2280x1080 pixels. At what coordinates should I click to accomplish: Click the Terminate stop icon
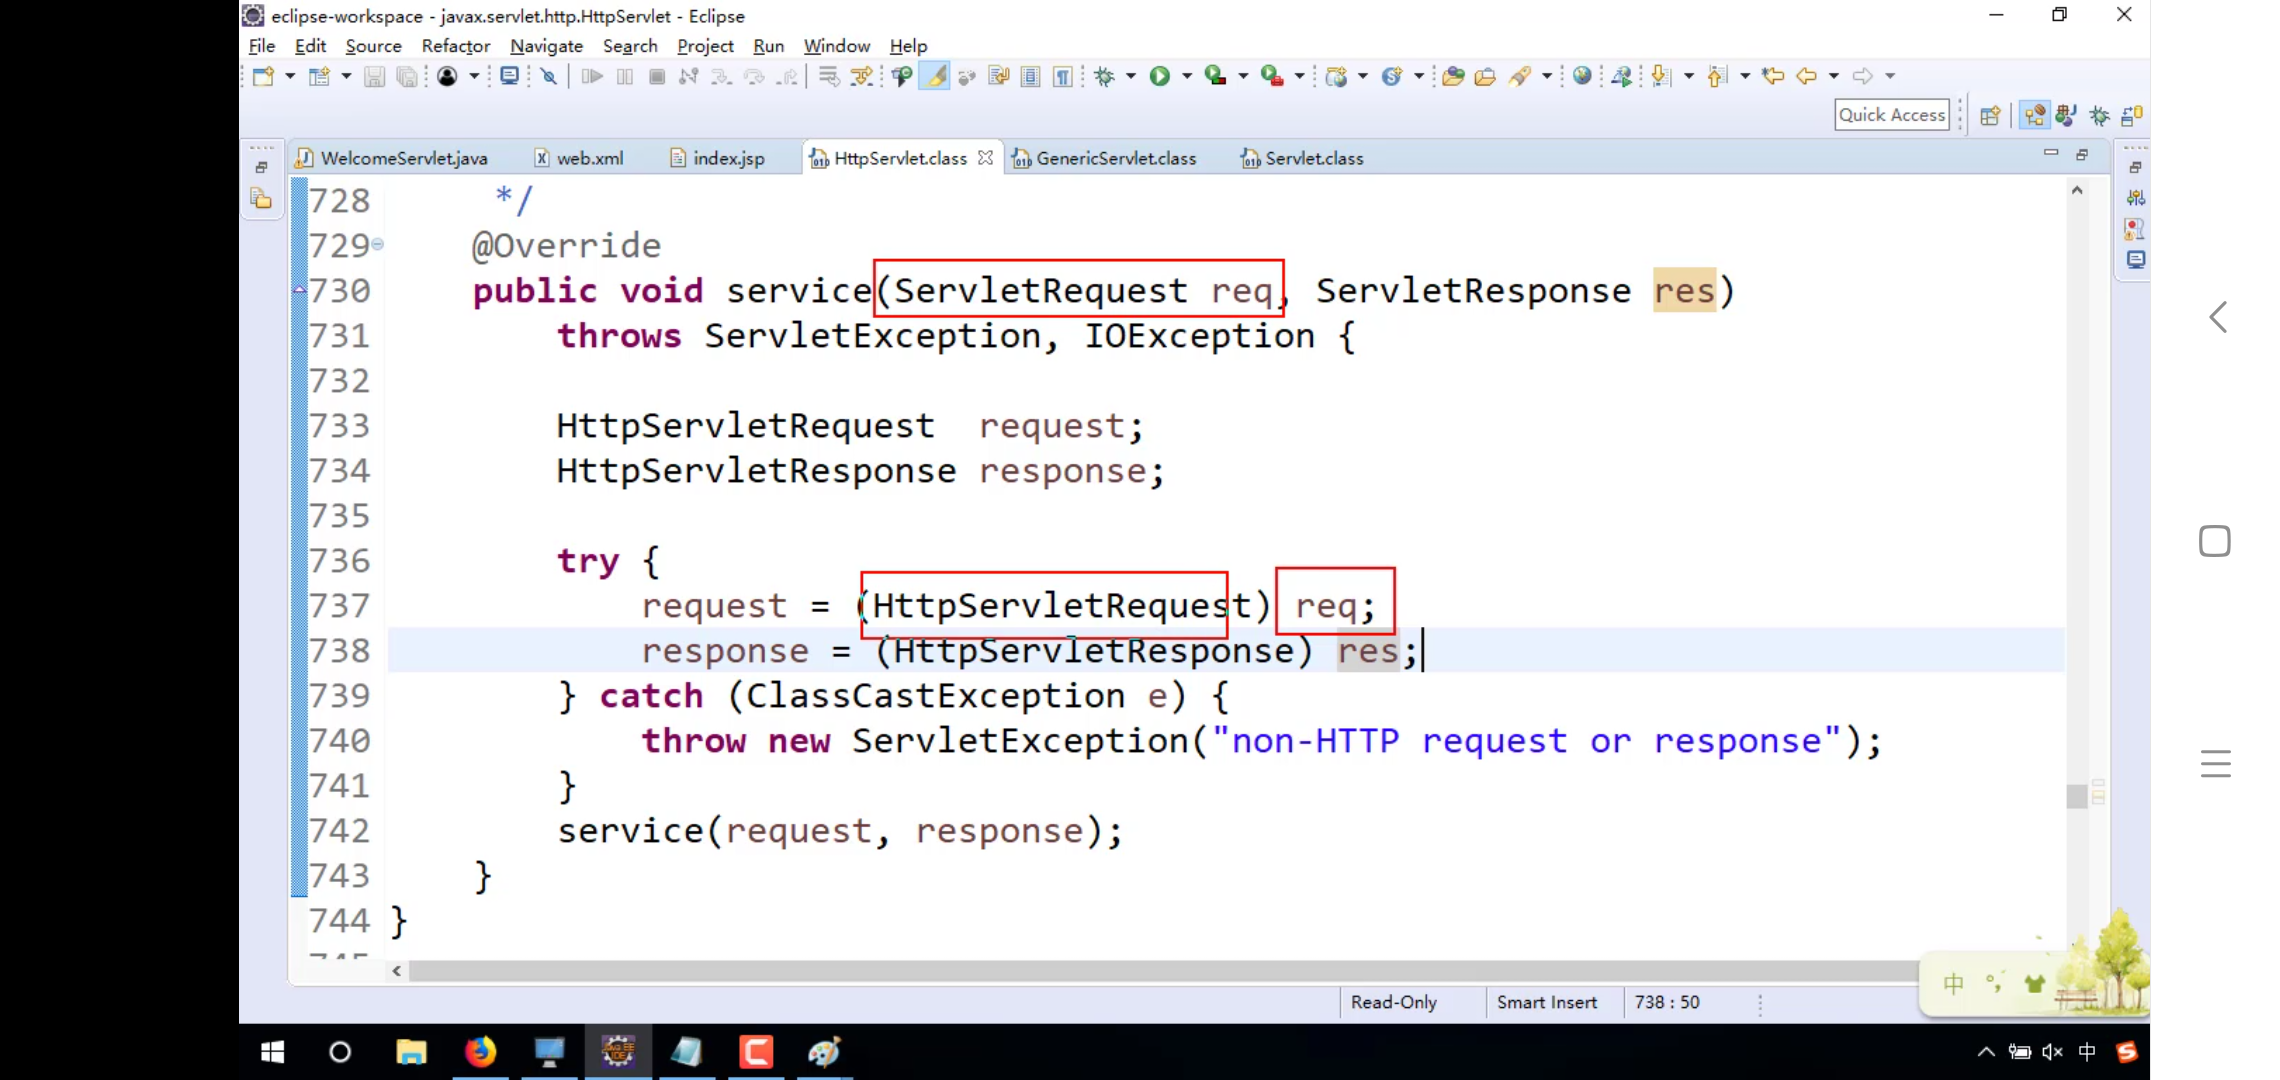(x=657, y=76)
